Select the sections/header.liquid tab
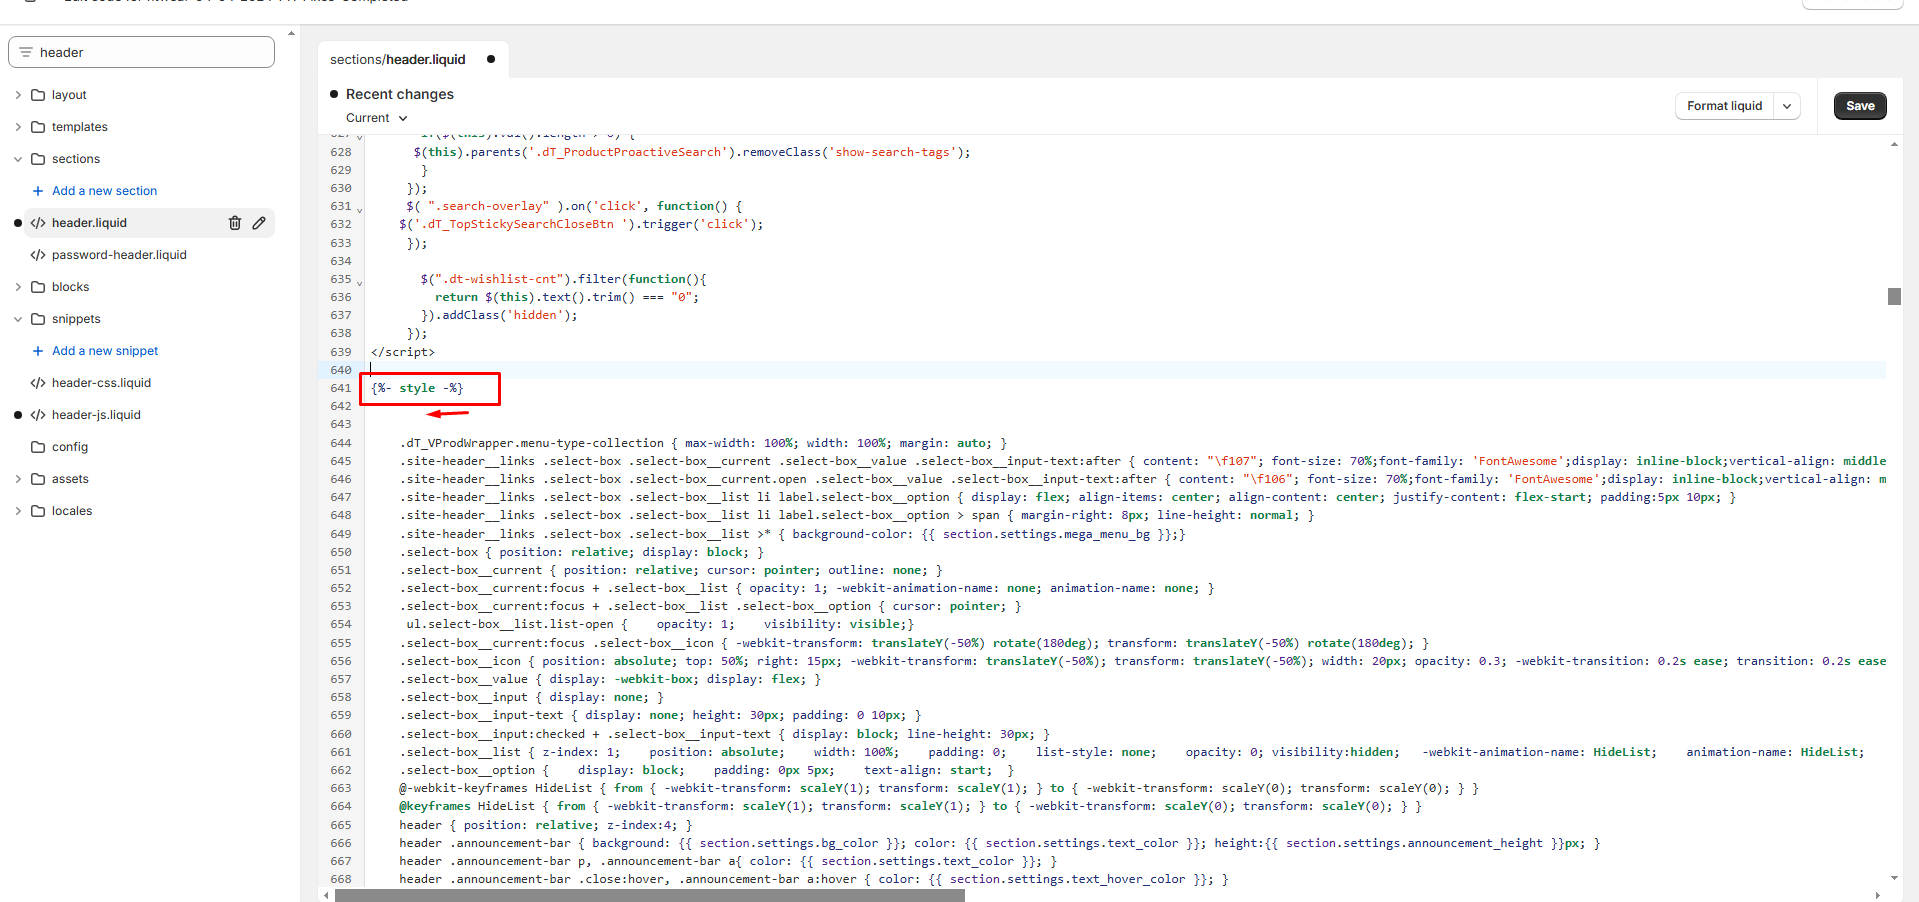 [x=413, y=59]
